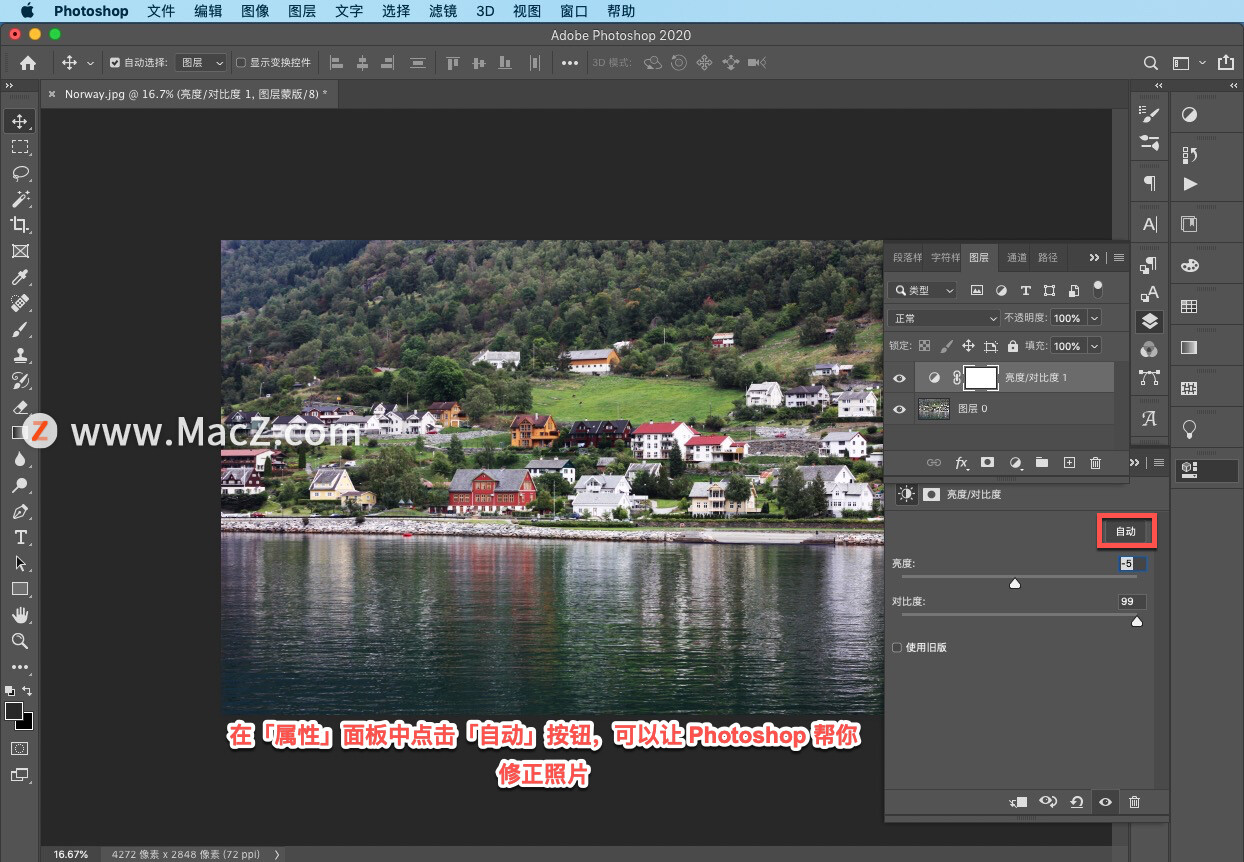Select the Eyedropper tool
Viewport: 1244px width, 862px height.
point(20,277)
